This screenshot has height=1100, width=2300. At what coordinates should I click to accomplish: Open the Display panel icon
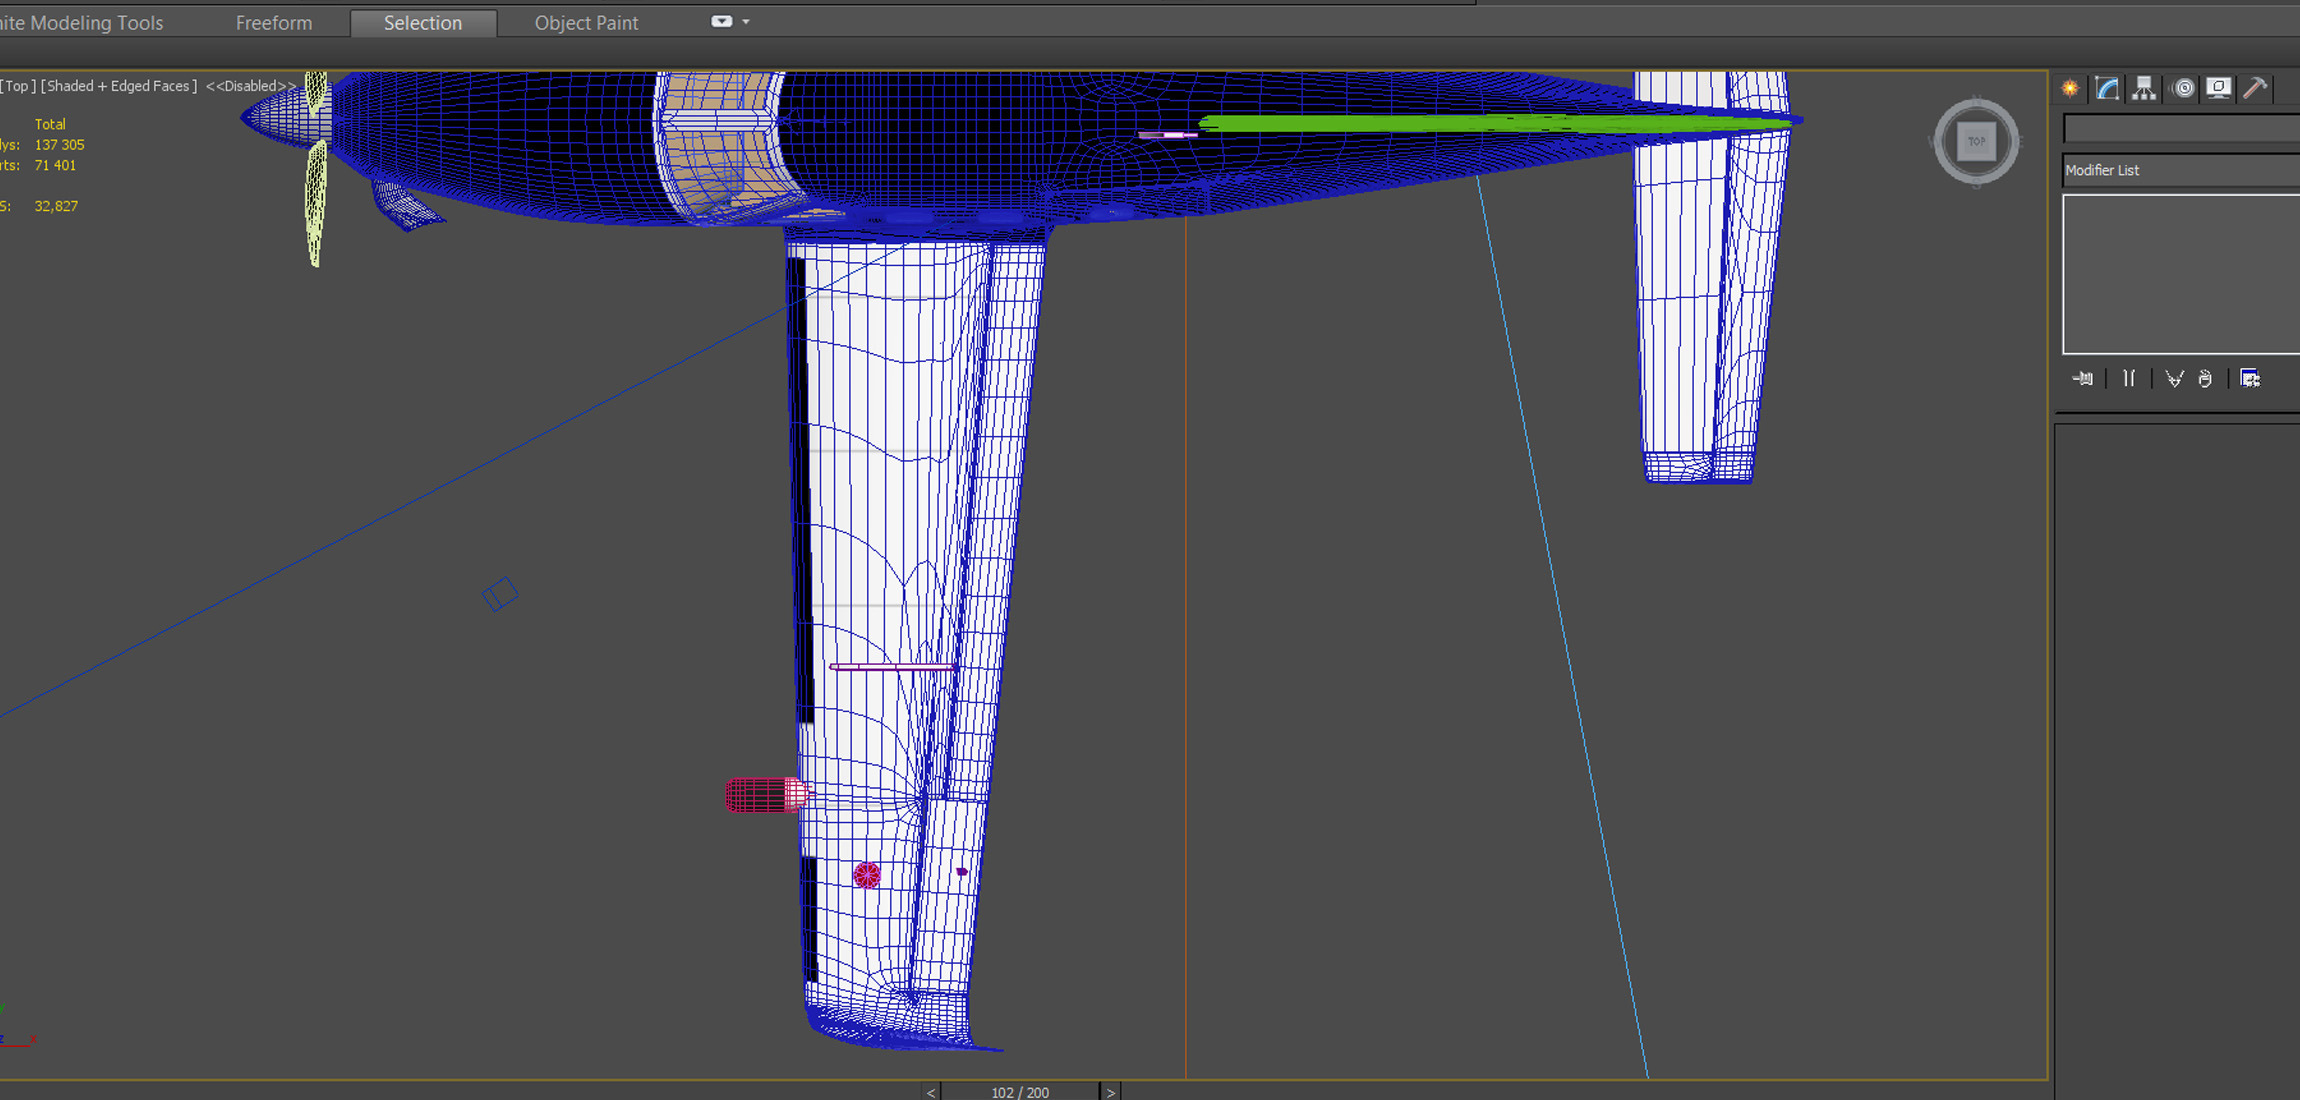[x=2219, y=89]
